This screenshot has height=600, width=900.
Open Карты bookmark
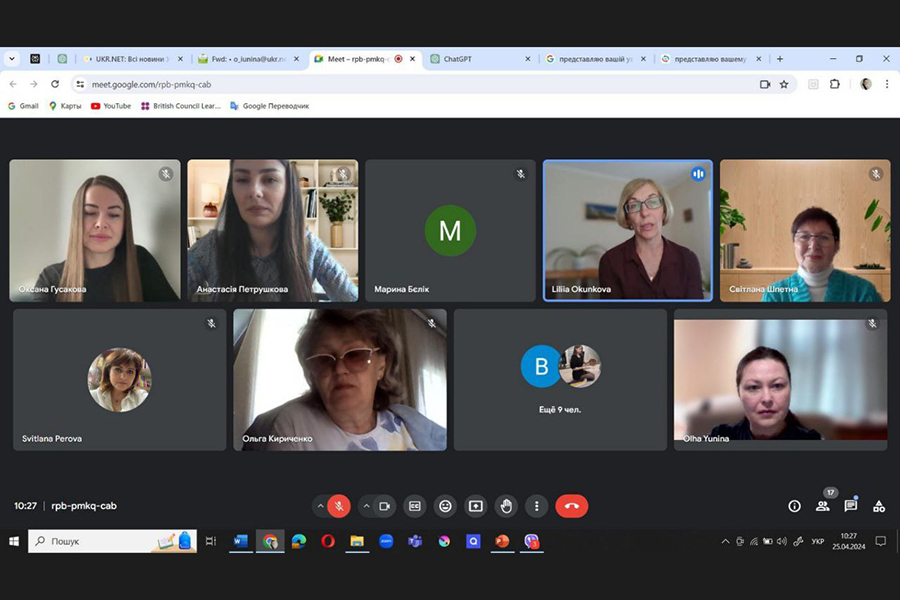click(x=65, y=106)
